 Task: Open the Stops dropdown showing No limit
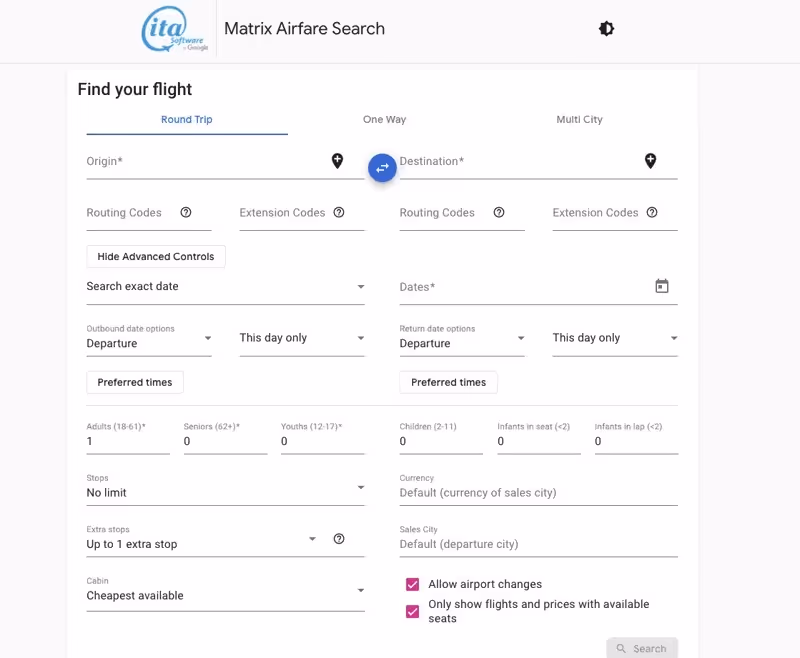[x=225, y=488]
